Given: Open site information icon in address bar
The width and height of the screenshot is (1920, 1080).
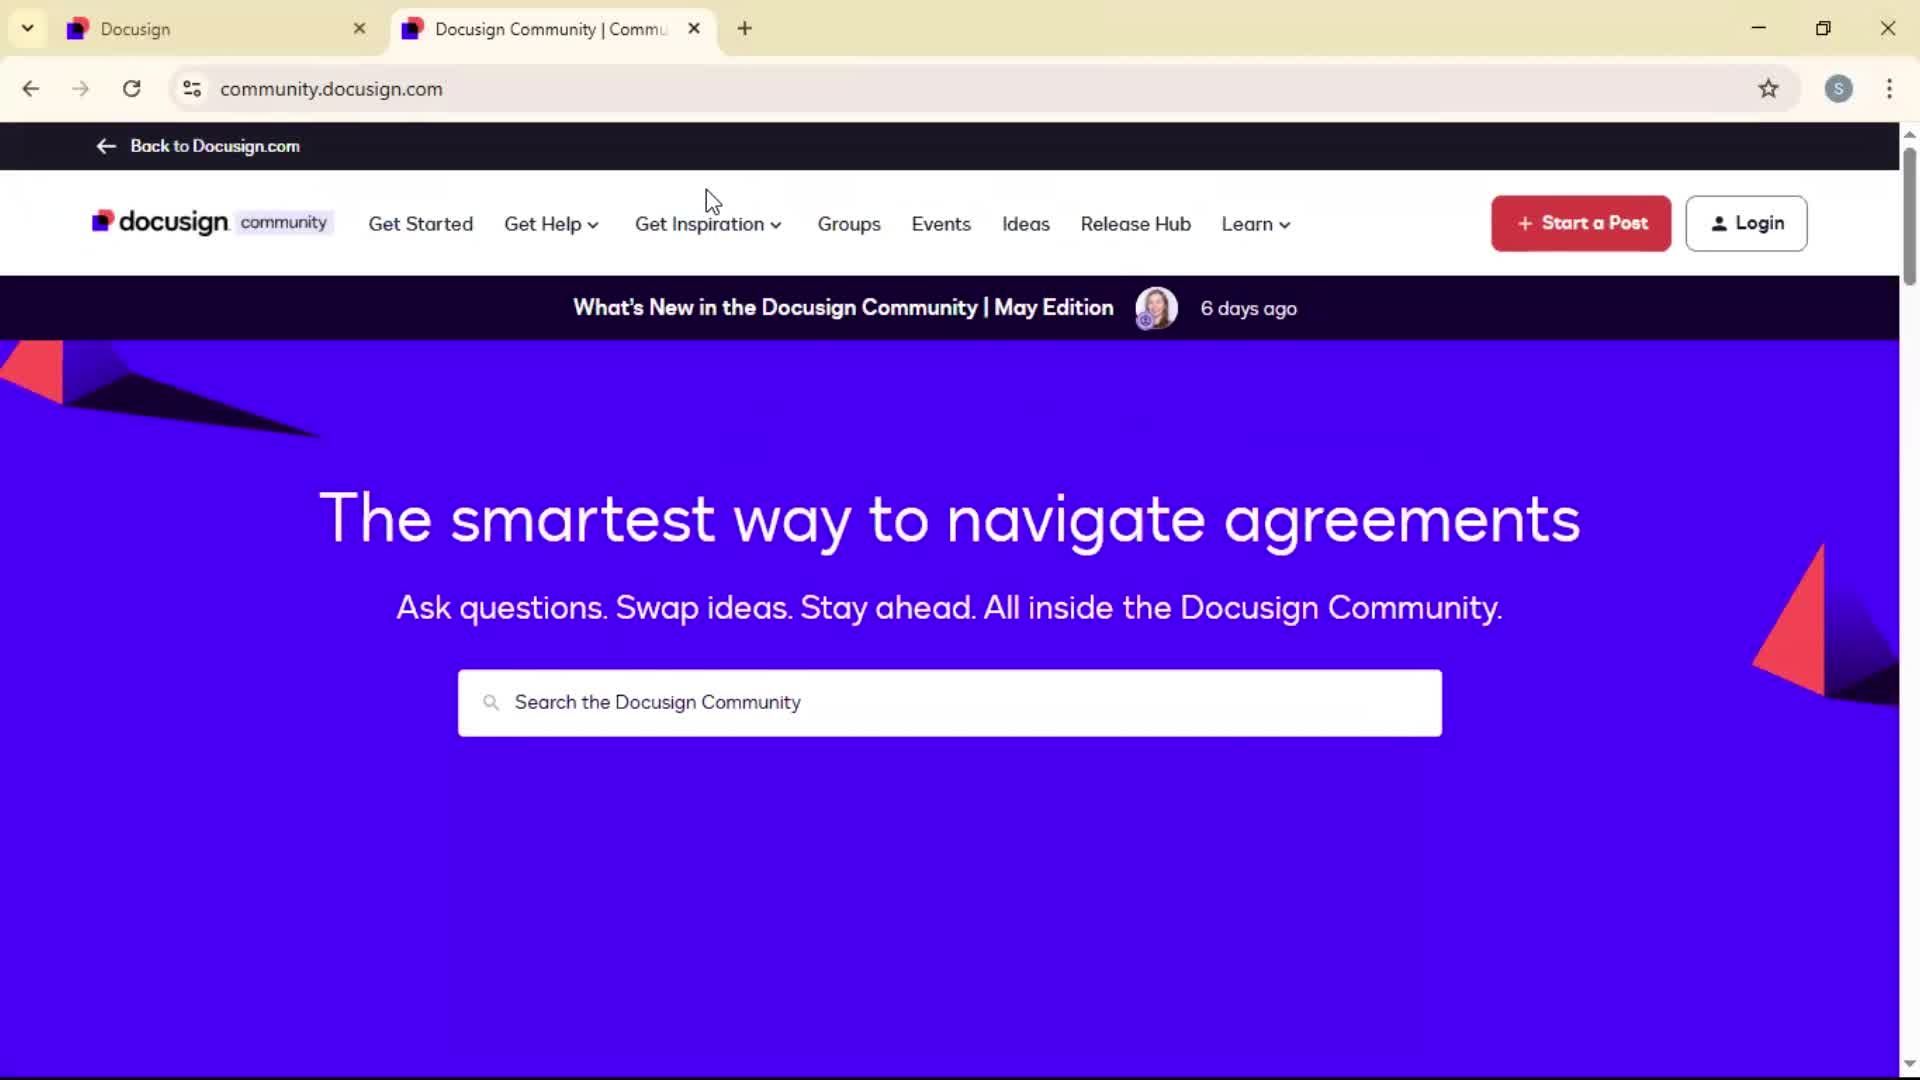Looking at the screenshot, I should 192,89.
